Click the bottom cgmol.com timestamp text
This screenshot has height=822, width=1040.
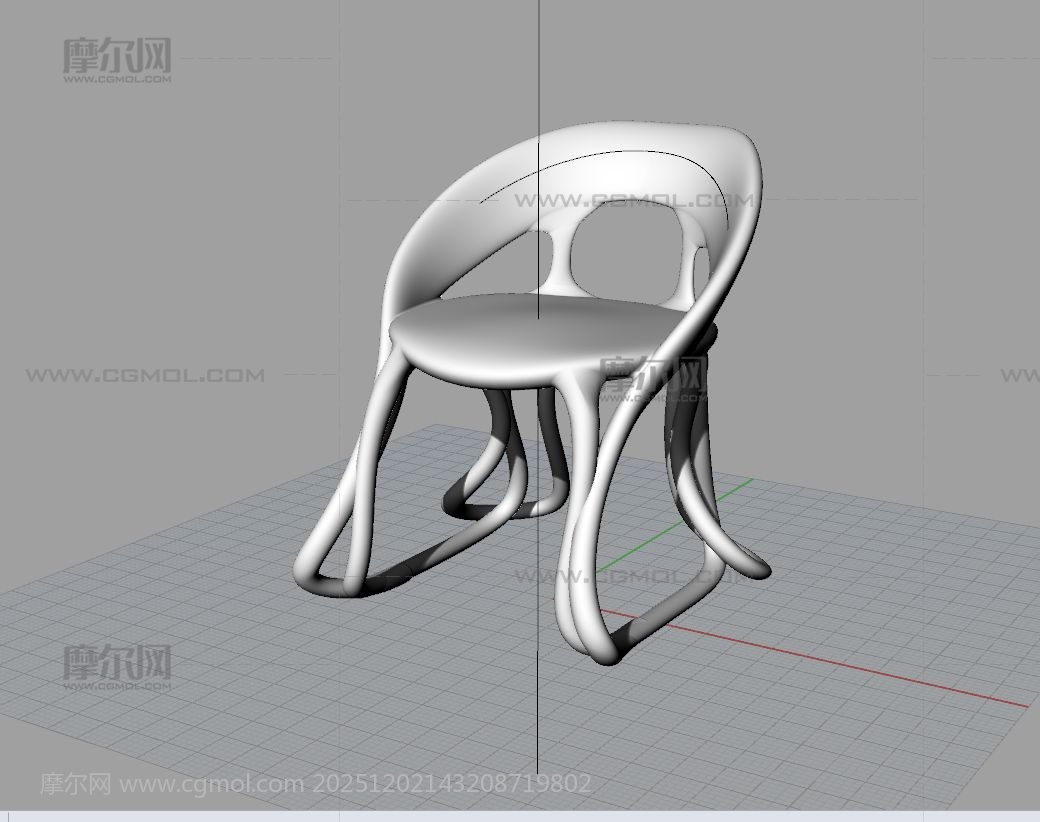(x=315, y=784)
